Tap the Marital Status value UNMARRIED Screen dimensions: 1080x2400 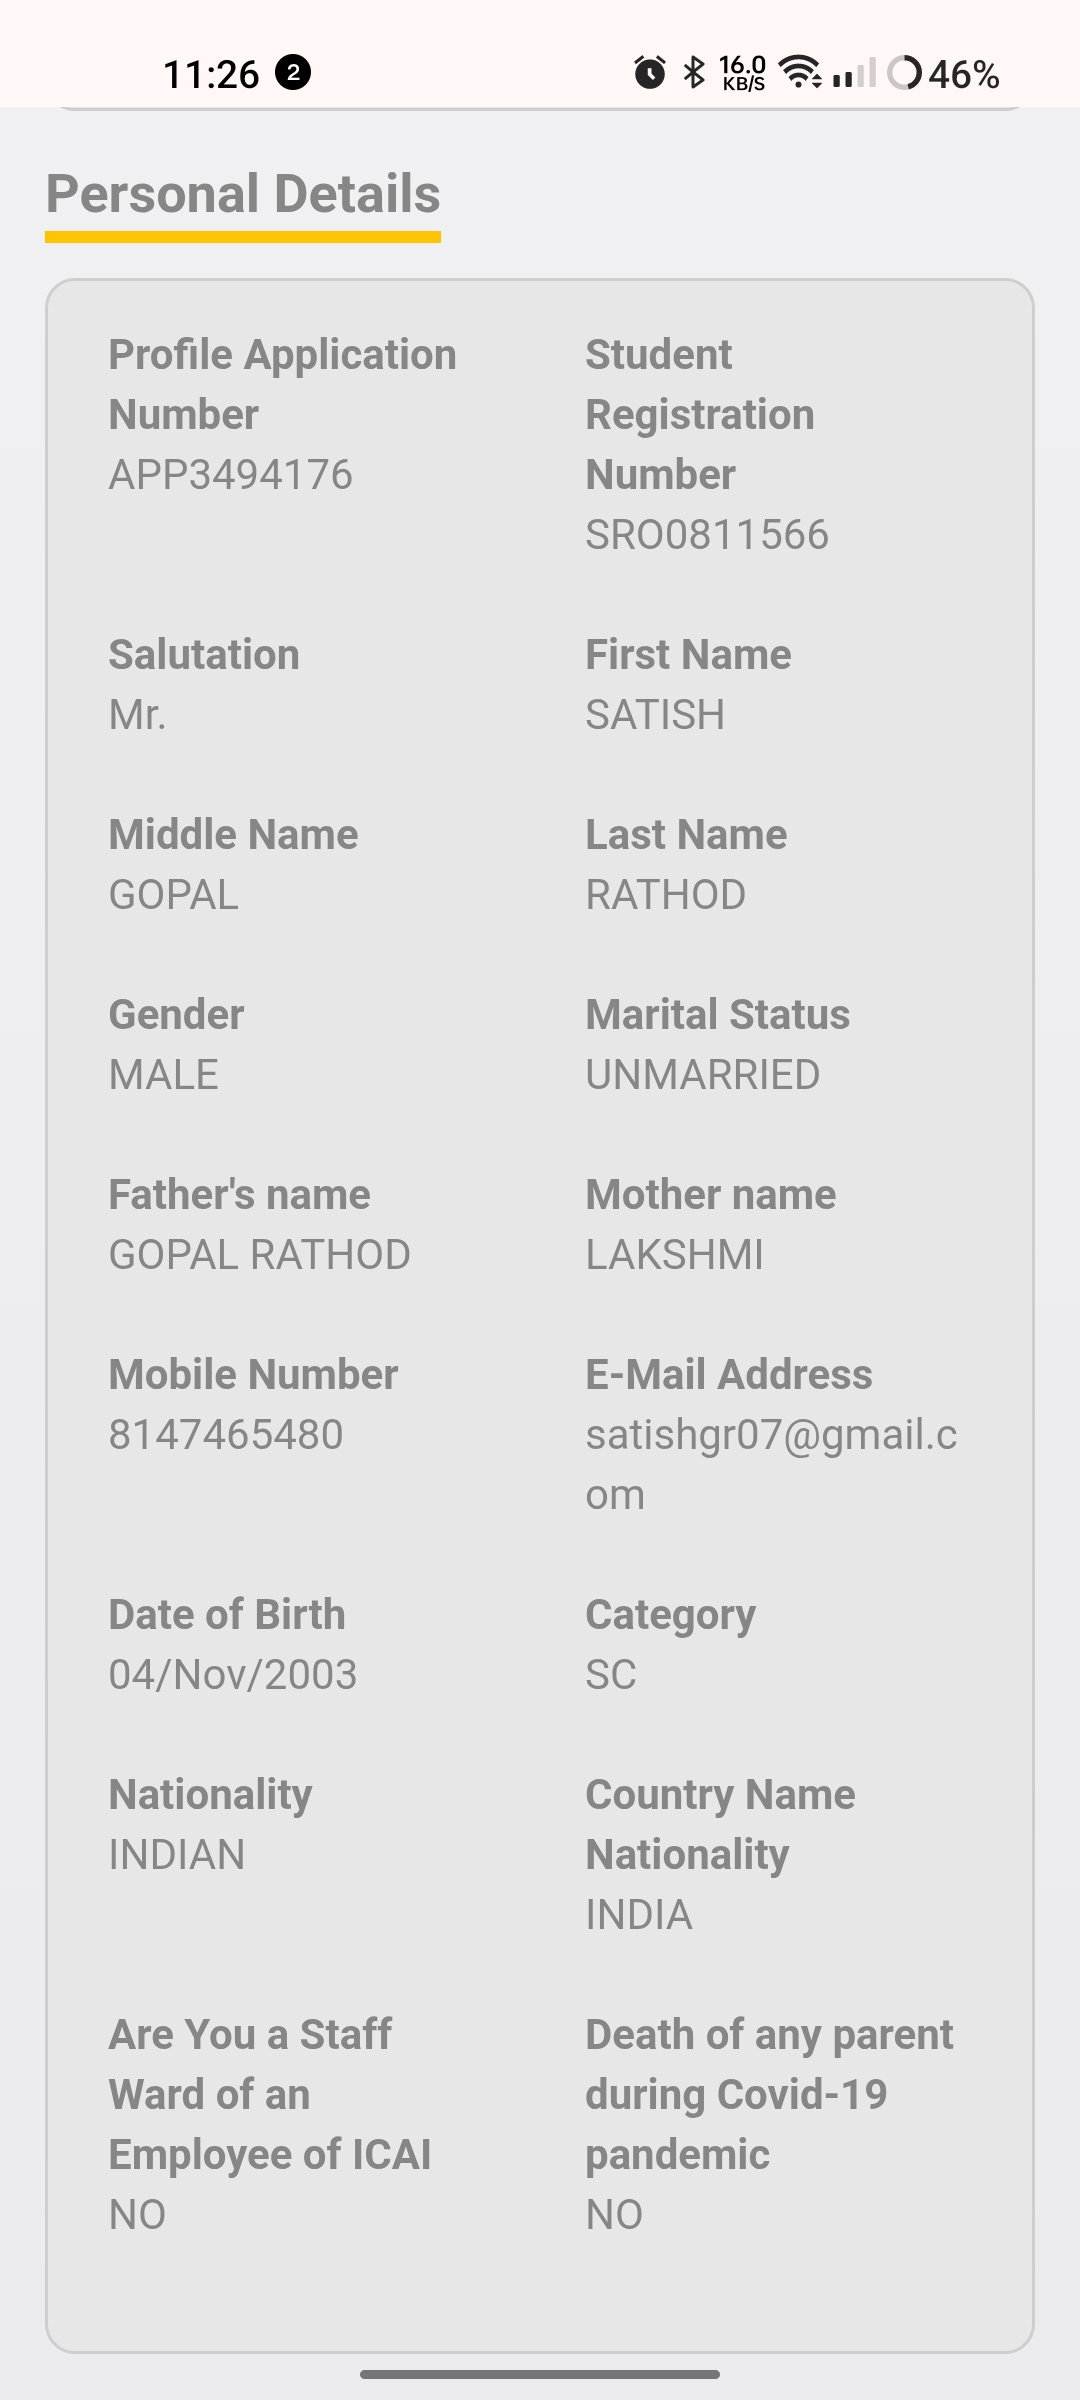pos(703,1075)
